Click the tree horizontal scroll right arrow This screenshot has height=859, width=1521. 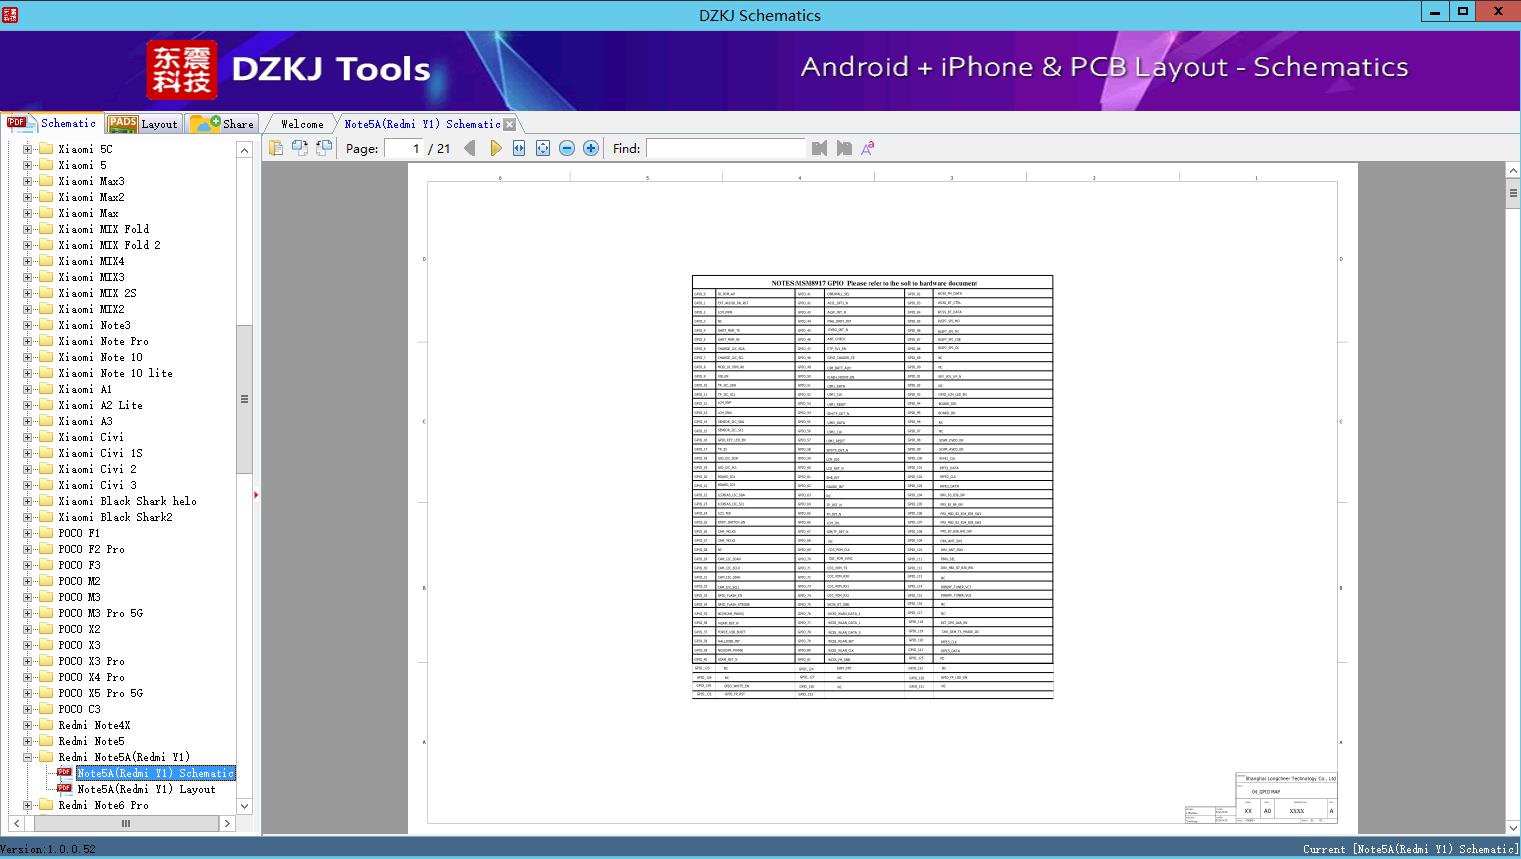227,823
